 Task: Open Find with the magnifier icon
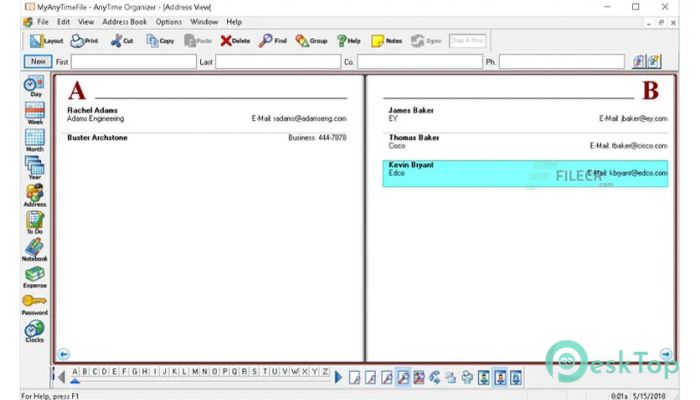pyautogui.click(x=272, y=41)
